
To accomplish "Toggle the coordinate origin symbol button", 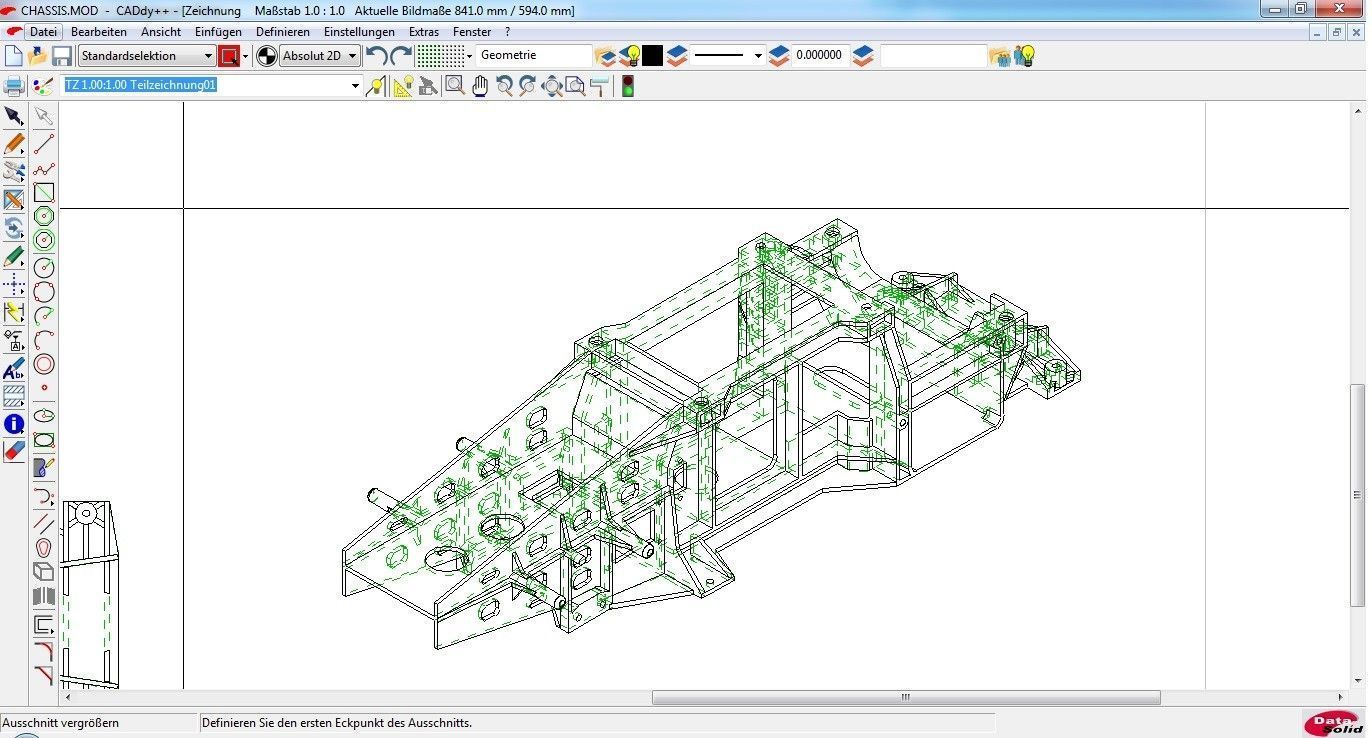I will click(267, 56).
